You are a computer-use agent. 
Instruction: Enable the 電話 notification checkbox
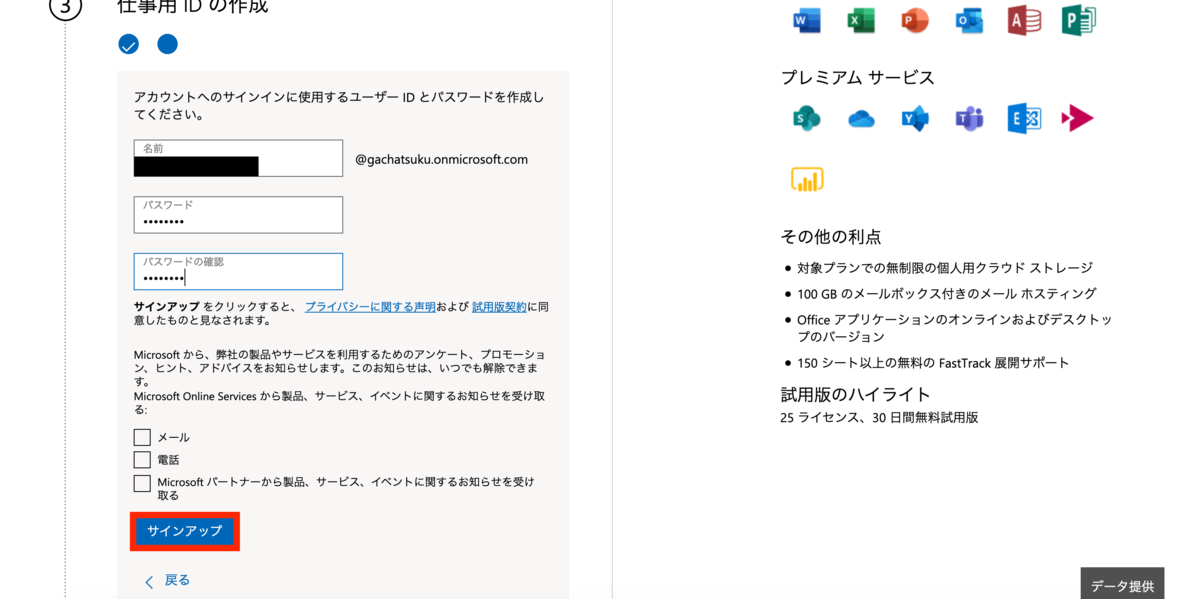(x=142, y=460)
